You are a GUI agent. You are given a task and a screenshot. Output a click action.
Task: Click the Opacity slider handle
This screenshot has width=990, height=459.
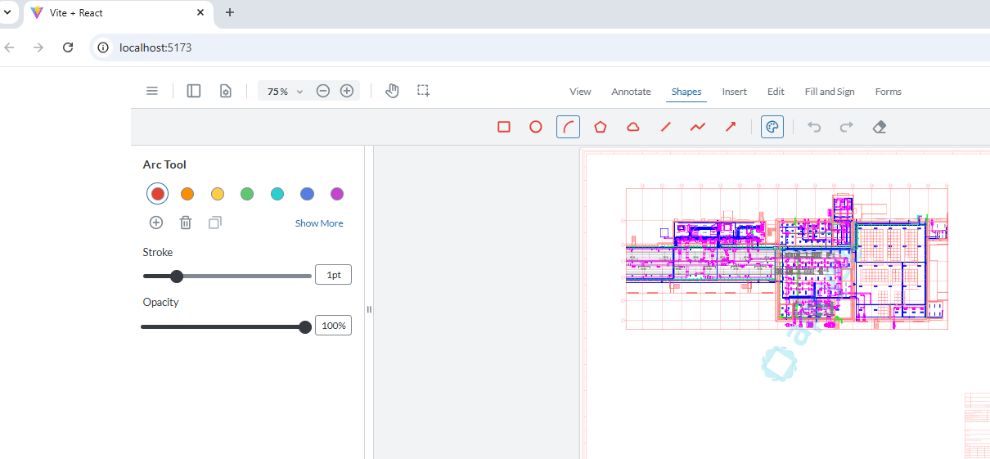click(305, 327)
